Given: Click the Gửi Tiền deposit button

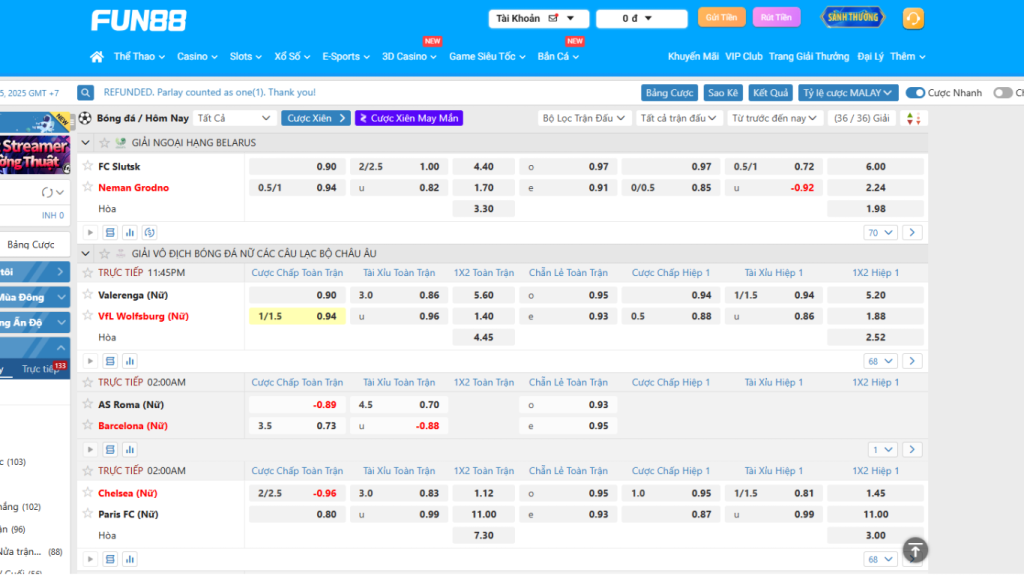Looking at the screenshot, I should (721, 18).
